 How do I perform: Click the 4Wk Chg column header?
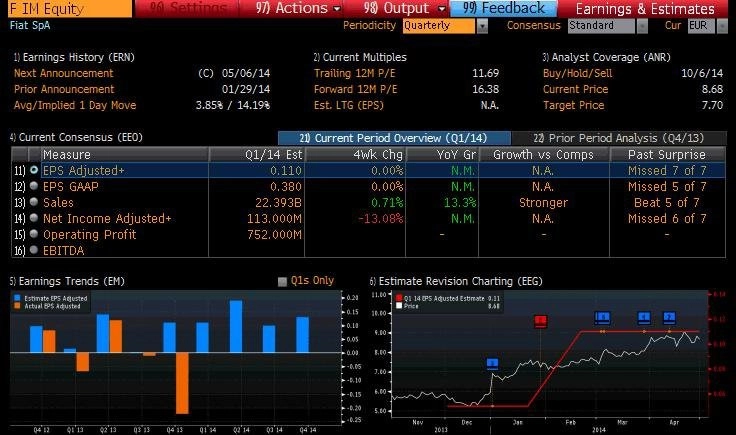[x=355, y=154]
